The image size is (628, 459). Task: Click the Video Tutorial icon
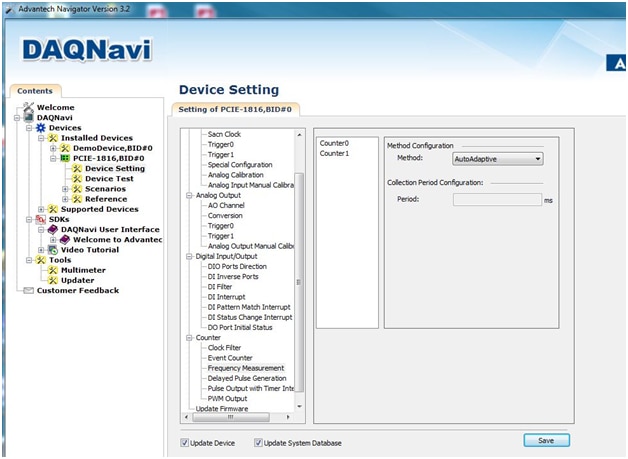(52, 250)
